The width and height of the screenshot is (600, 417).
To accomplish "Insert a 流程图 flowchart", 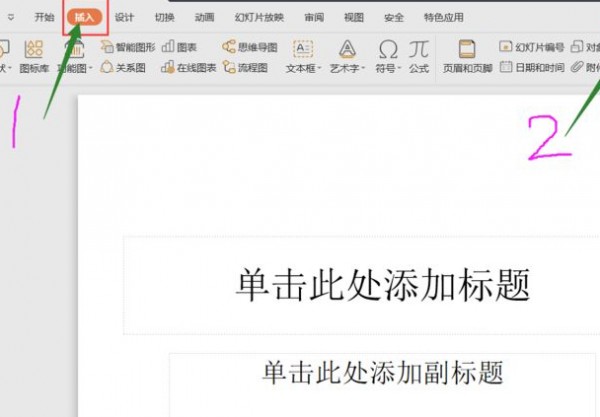I will point(245,68).
